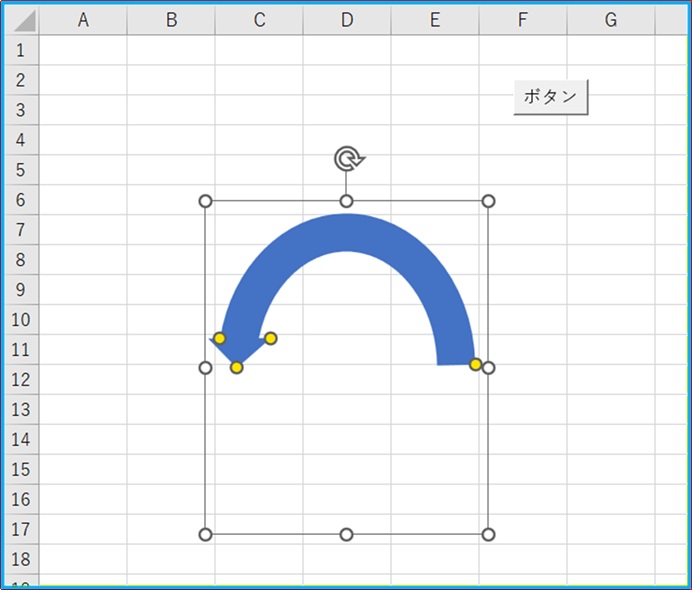The image size is (692, 590).
Task: Click the yellow handle right of arrowhead
Action: click(x=271, y=338)
